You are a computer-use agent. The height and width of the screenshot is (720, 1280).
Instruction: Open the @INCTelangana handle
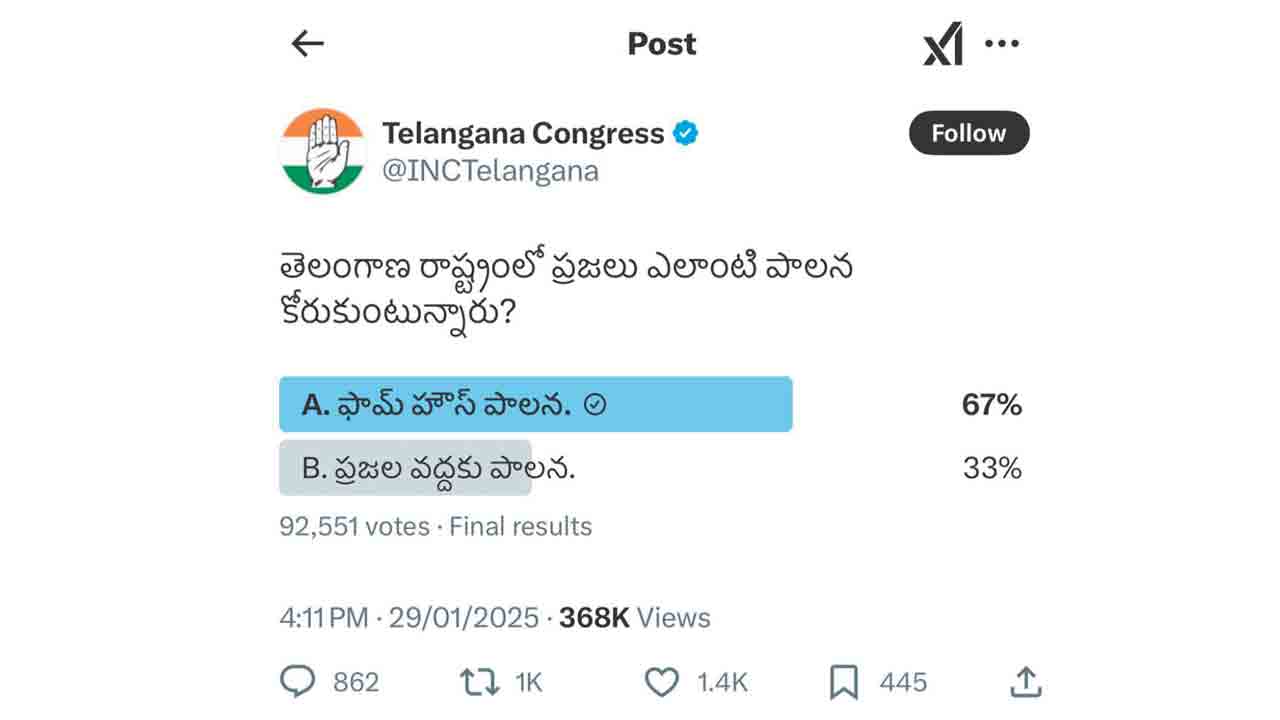coord(490,171)
